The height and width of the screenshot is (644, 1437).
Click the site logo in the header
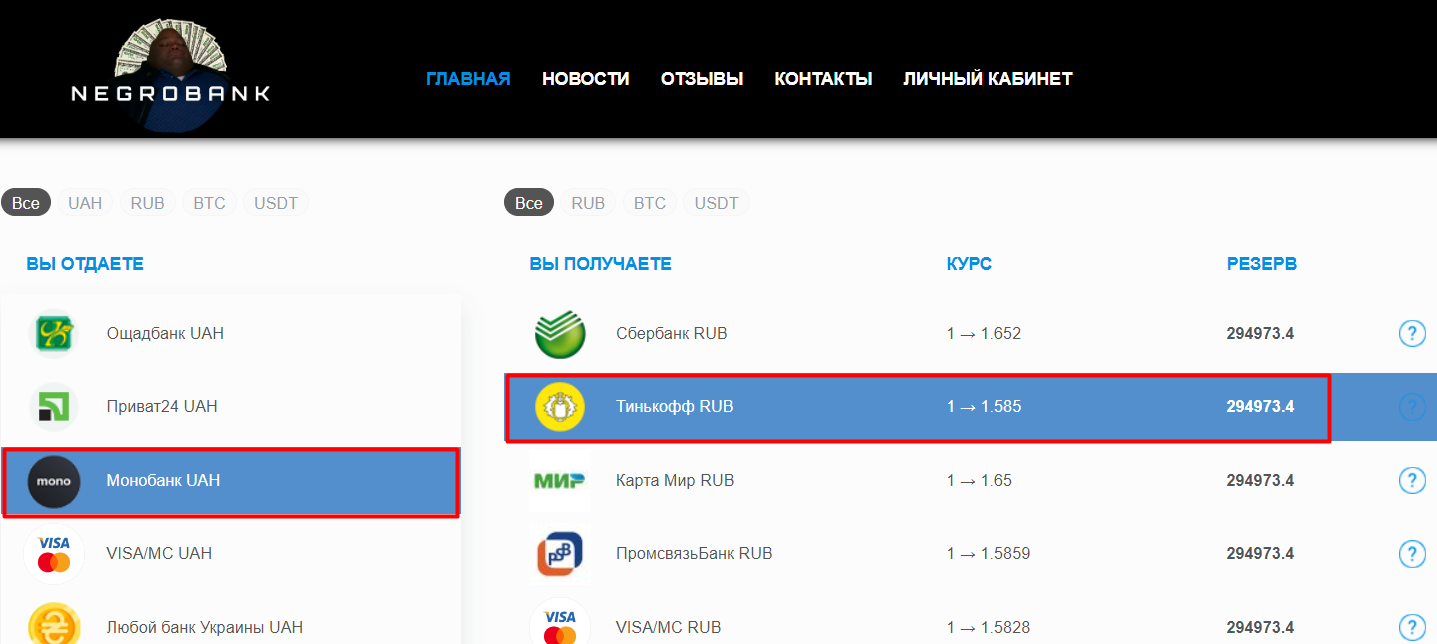click(x=171, y=75)
